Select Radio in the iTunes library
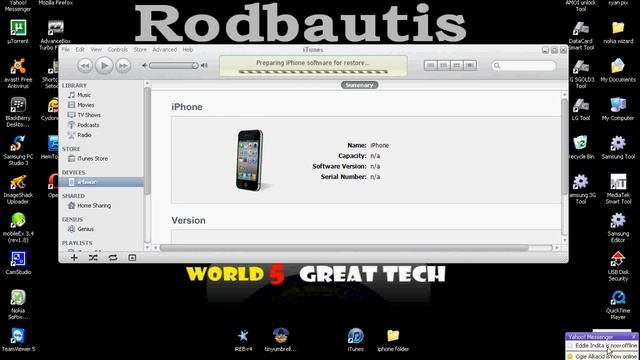640x360 pixels. point(84,135)
